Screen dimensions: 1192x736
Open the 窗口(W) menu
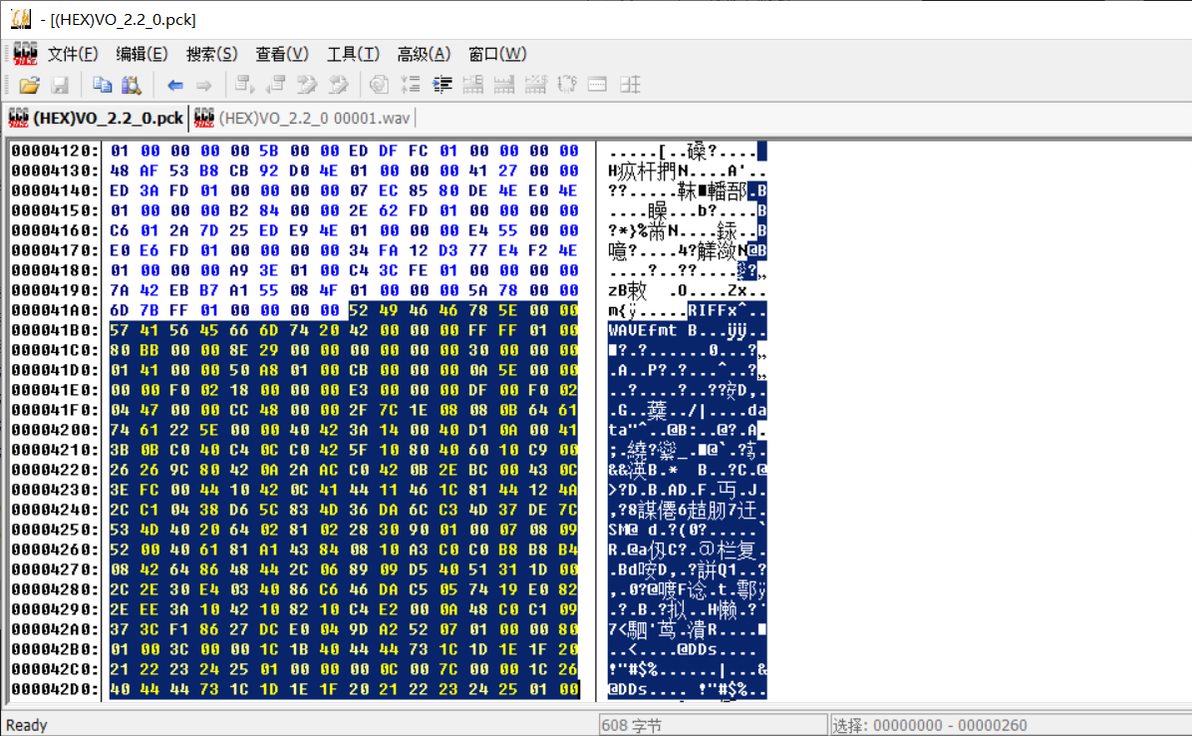(x=497, y=54)
